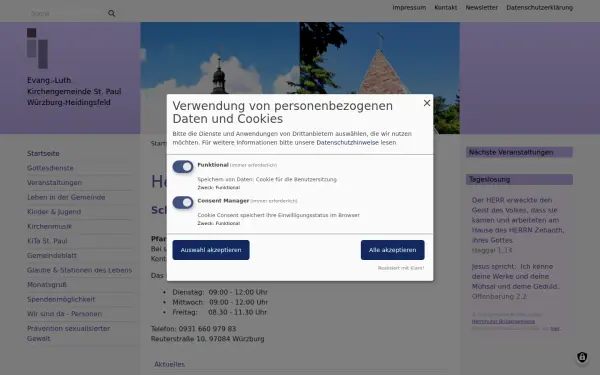Screen dimensions: 600x375
Task: Click the church logo icon
Action: (x=38, y=48)
